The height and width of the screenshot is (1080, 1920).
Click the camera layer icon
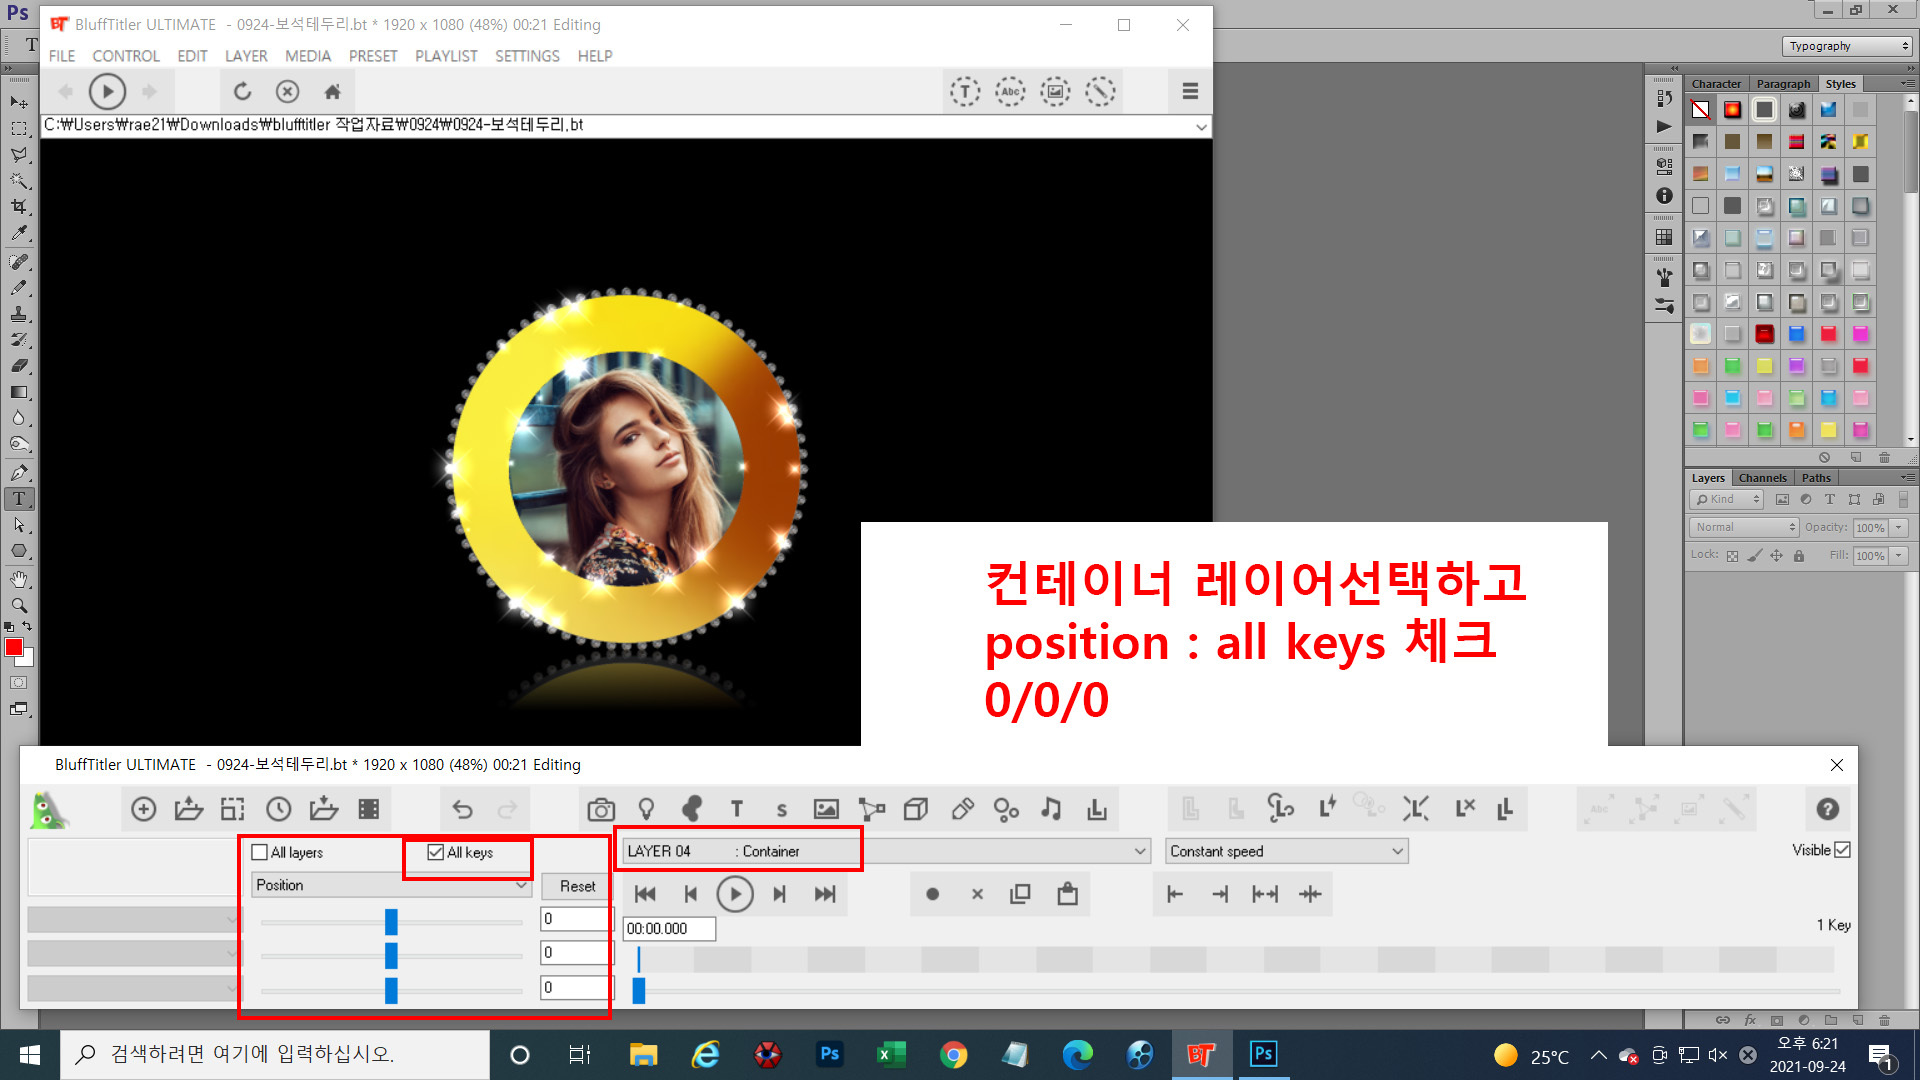[601, 809]
